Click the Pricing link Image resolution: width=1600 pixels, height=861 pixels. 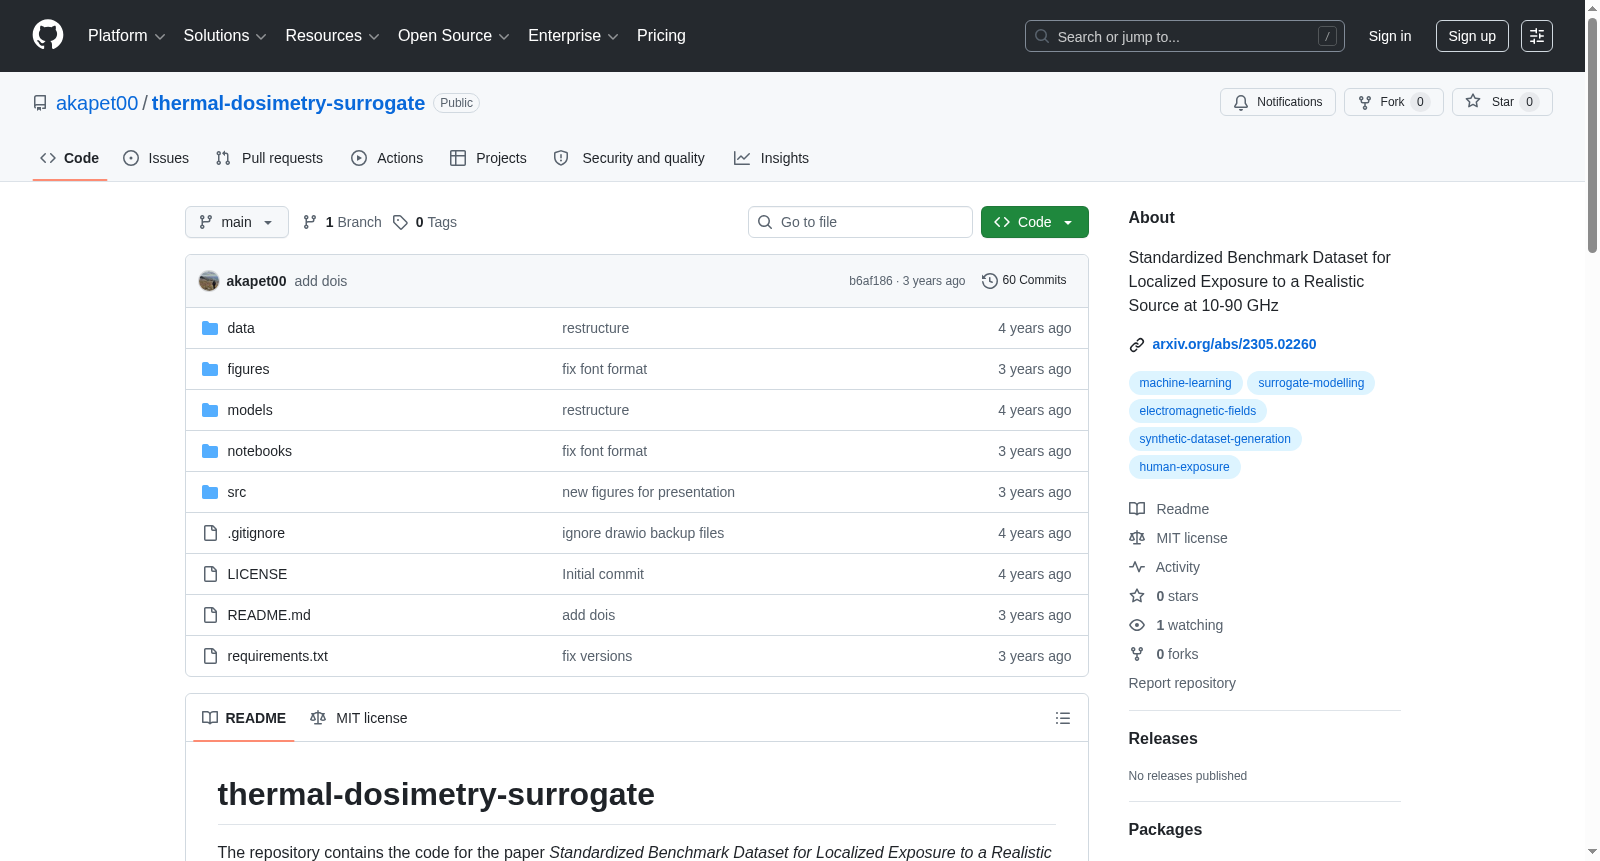coord(661,36)
